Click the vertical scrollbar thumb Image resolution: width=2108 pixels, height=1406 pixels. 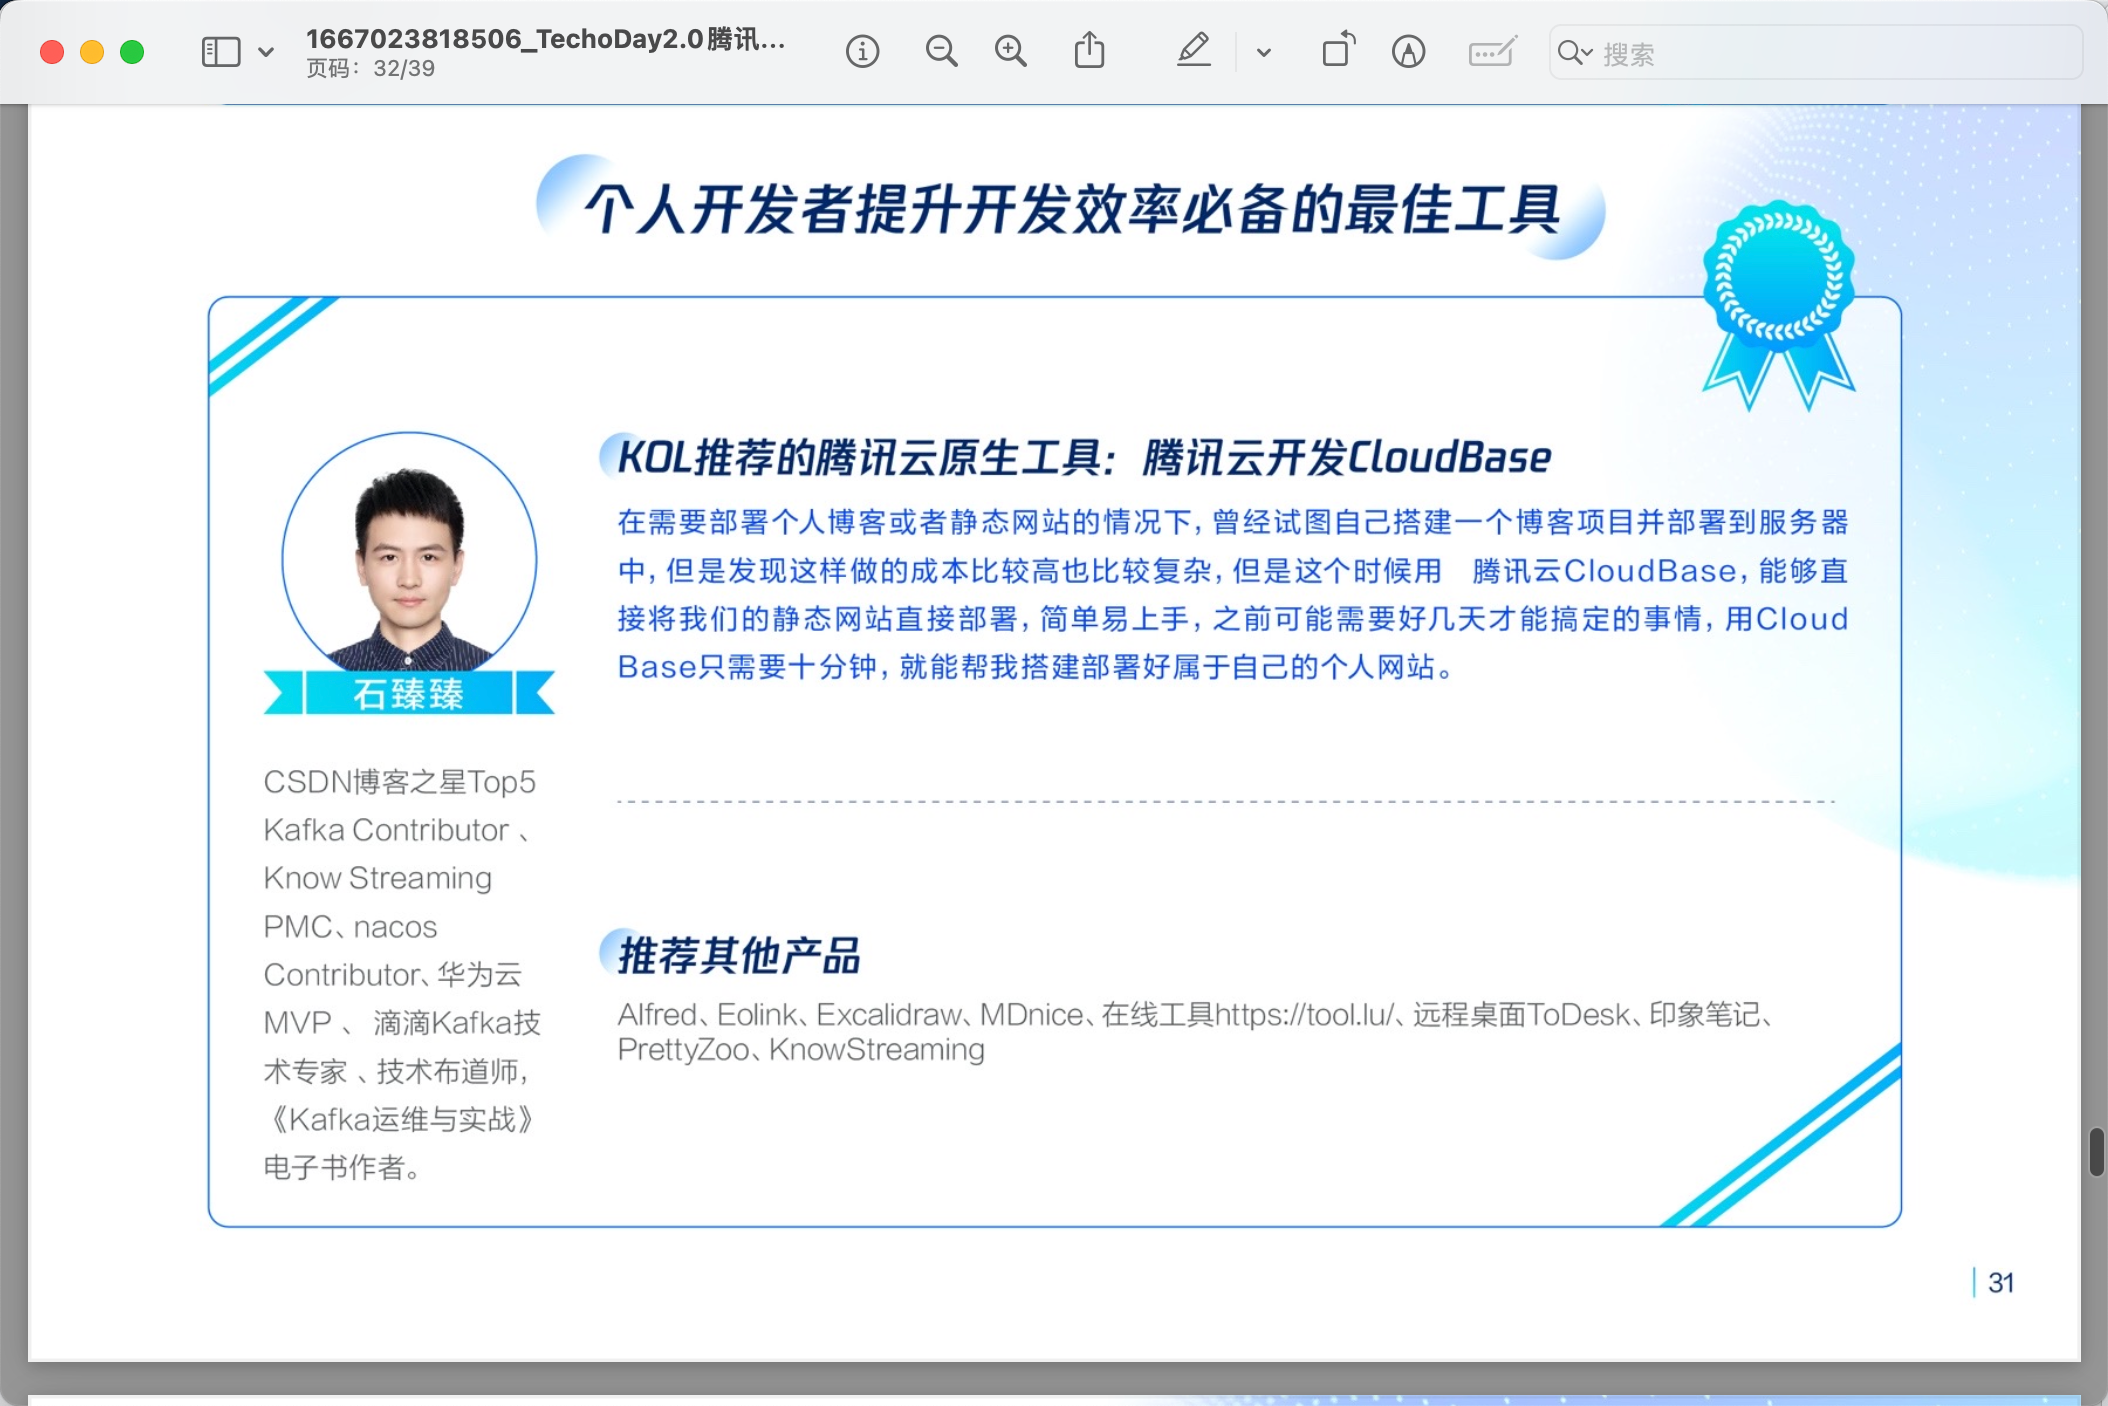pos(2097,1152)
